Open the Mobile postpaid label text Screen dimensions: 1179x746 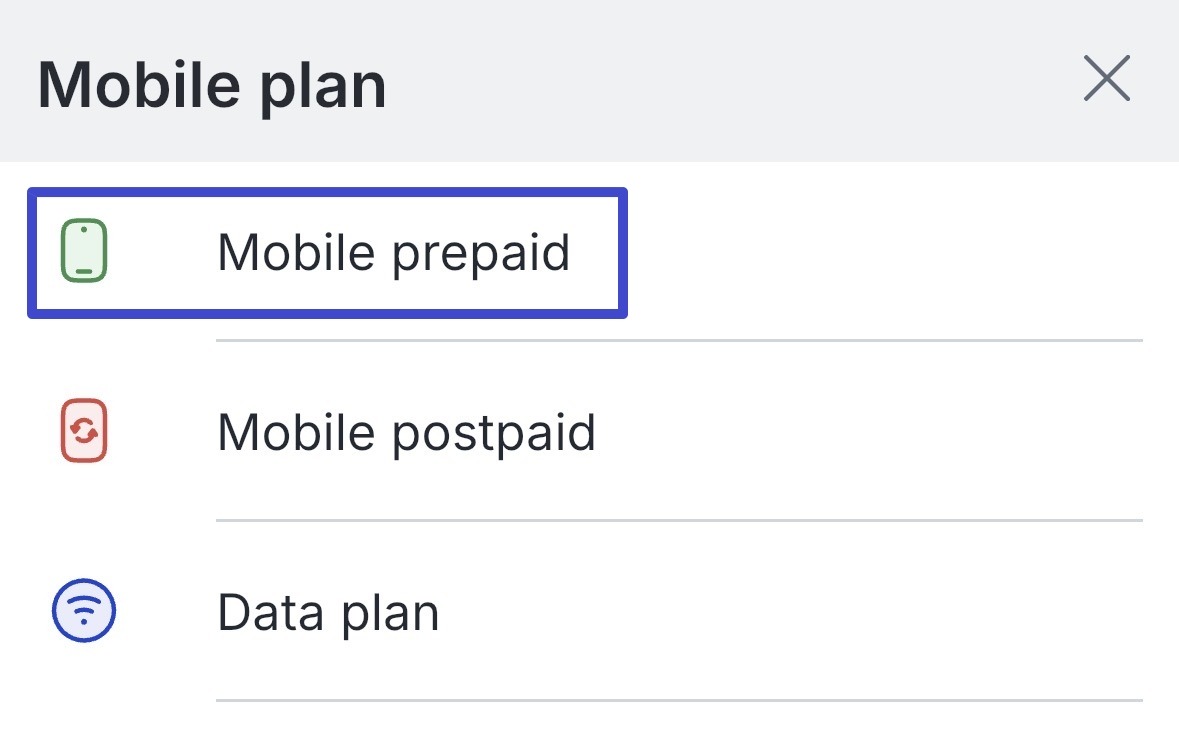coord(406,432)
